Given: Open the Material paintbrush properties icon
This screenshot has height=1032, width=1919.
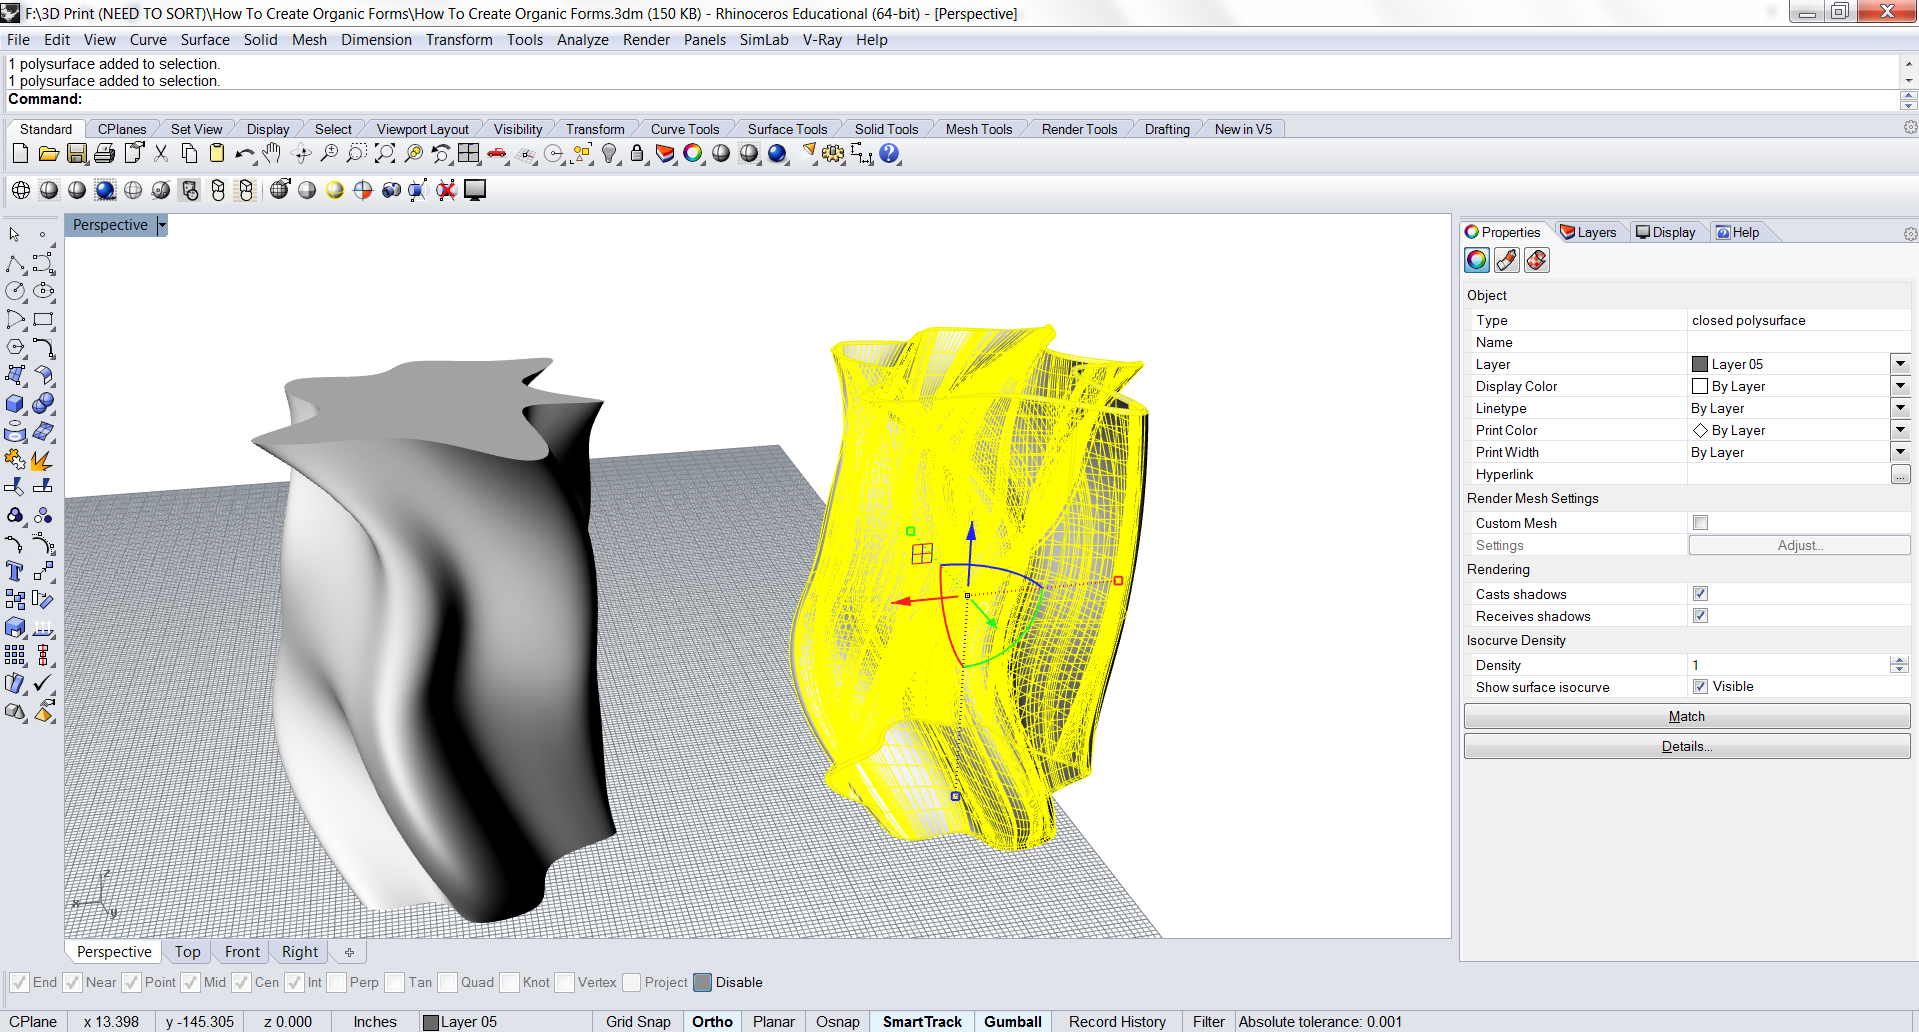Looking at the screenshot, I should pos(1507,261).
